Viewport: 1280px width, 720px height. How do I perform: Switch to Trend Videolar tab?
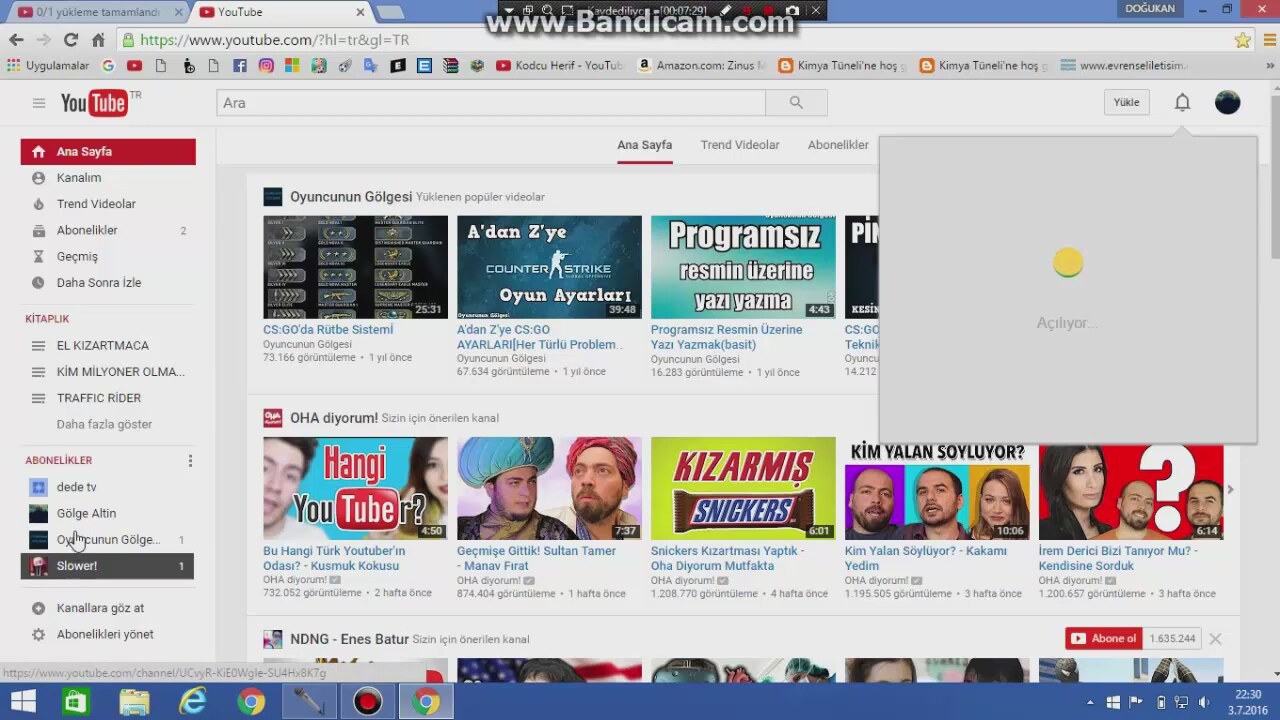pyautogui.click(x=740, y=145)
